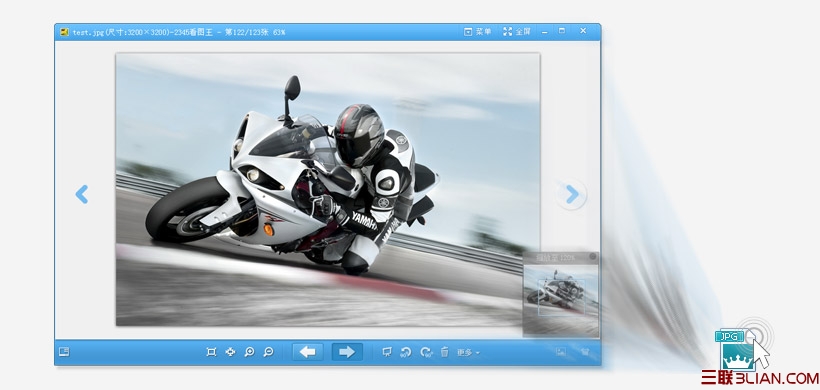The width and height of the screenshot is (820, 390).
Task: Close the zoom navigator overlay
Action: (593, 257)
